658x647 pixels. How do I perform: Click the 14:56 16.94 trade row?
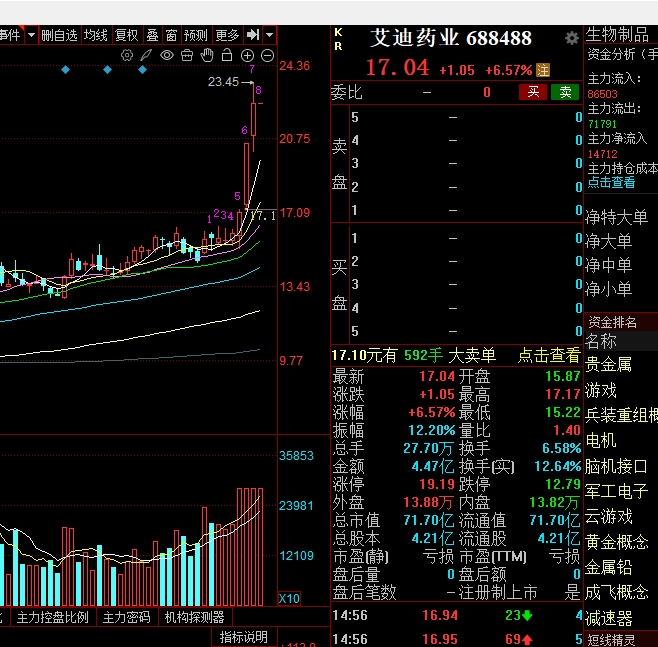click(x=457, y=616)
